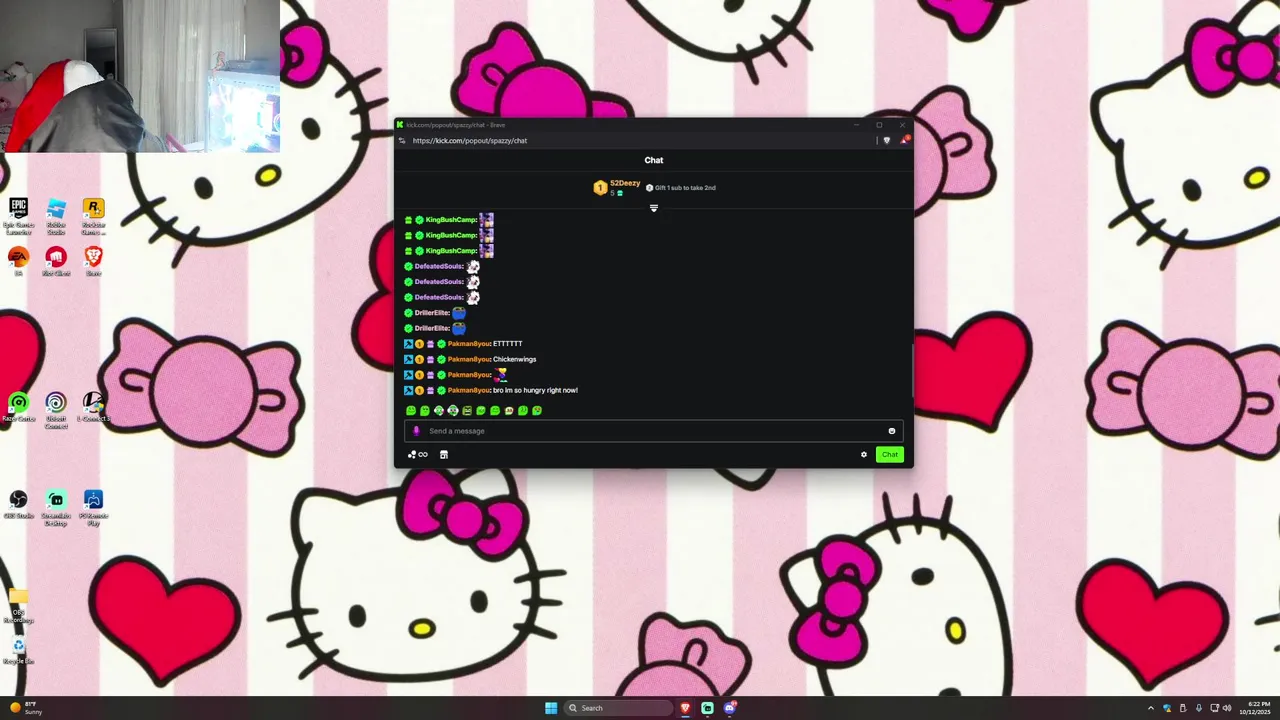This screenshot has width=1280, height=720.
Task: Open the shop icon below message box
Action: (444, 455)
